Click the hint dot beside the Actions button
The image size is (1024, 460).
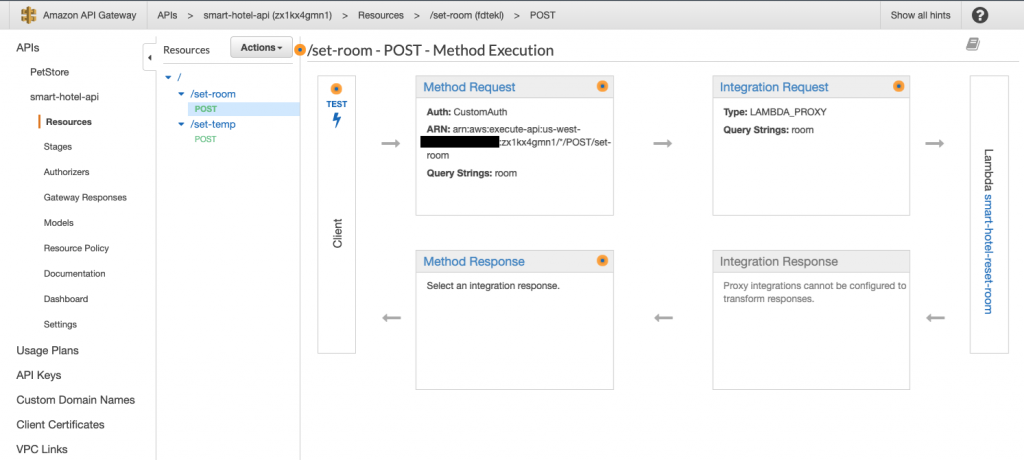pyautogui.click(x=300, y=50)
